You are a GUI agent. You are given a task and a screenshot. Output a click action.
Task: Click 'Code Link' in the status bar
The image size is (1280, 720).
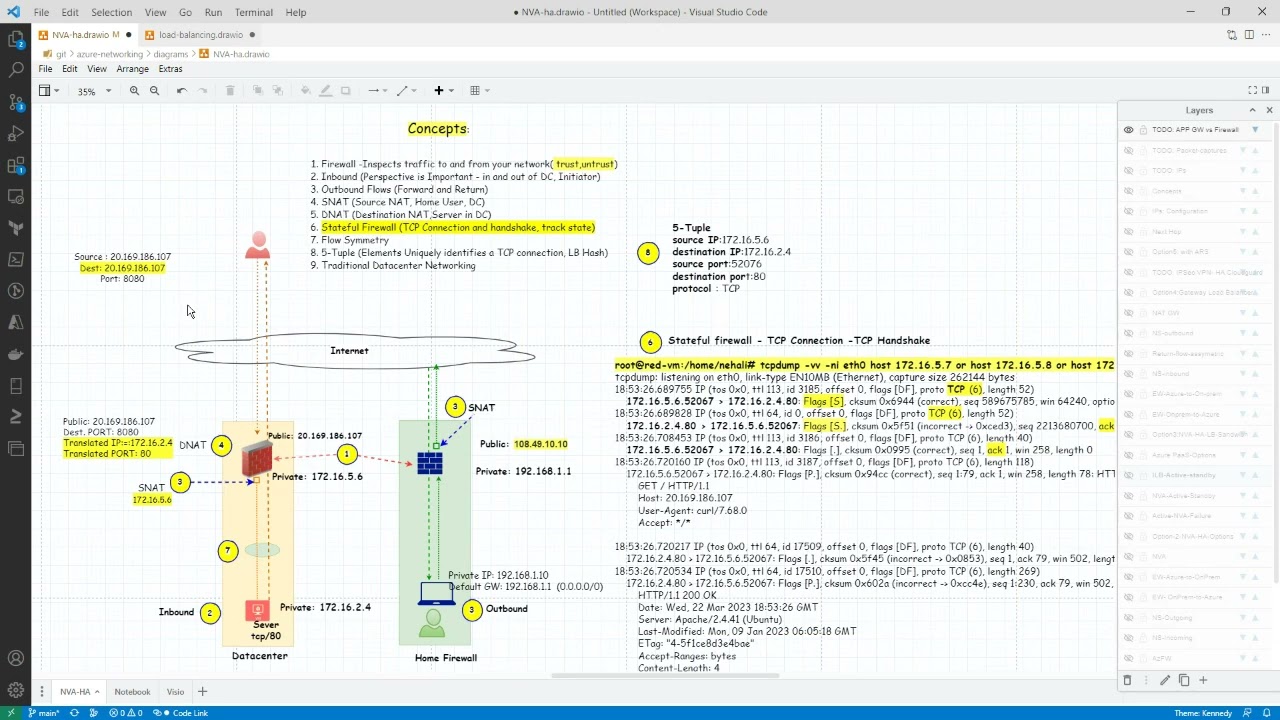(x=183, y=713)
